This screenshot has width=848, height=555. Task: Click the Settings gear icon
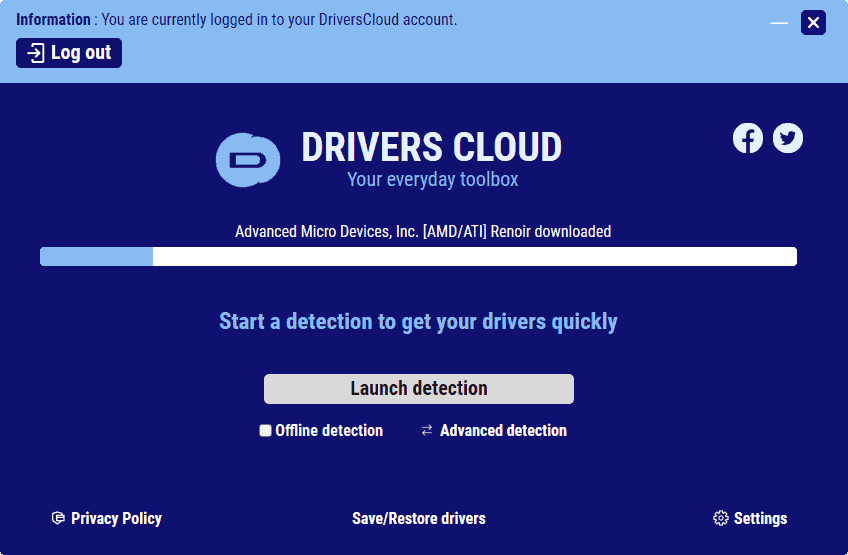click(720, 518)
